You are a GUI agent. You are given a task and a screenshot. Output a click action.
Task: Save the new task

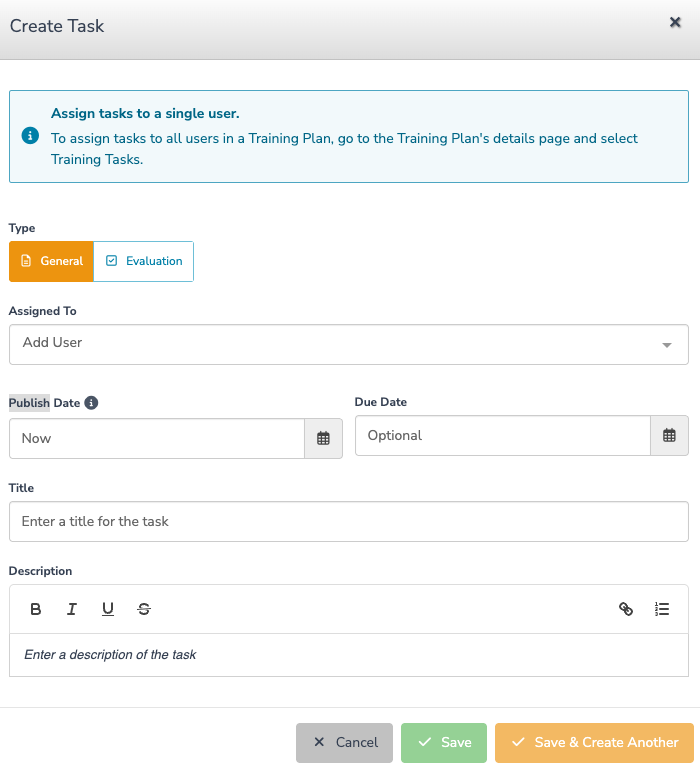444,742
